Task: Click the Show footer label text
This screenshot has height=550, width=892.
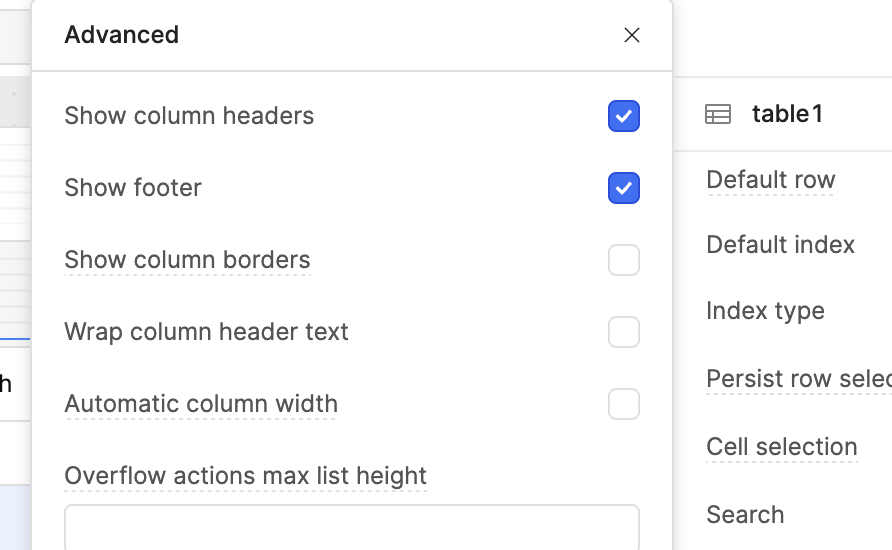Action: [x=133, y=188]
